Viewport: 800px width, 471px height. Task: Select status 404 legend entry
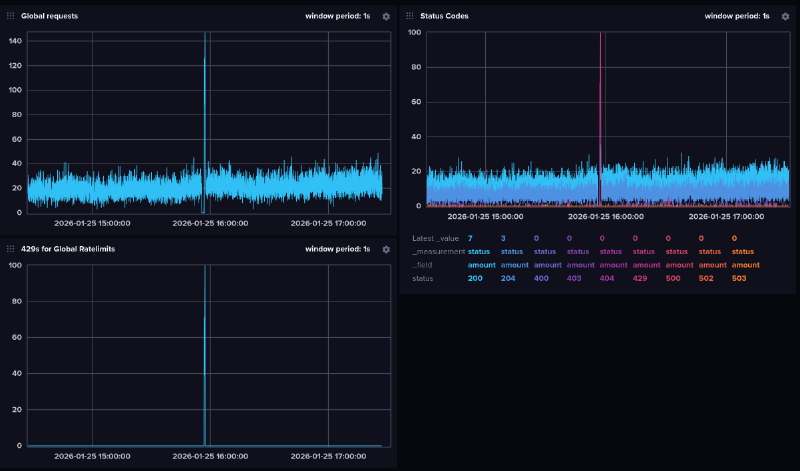coord(607,279)
